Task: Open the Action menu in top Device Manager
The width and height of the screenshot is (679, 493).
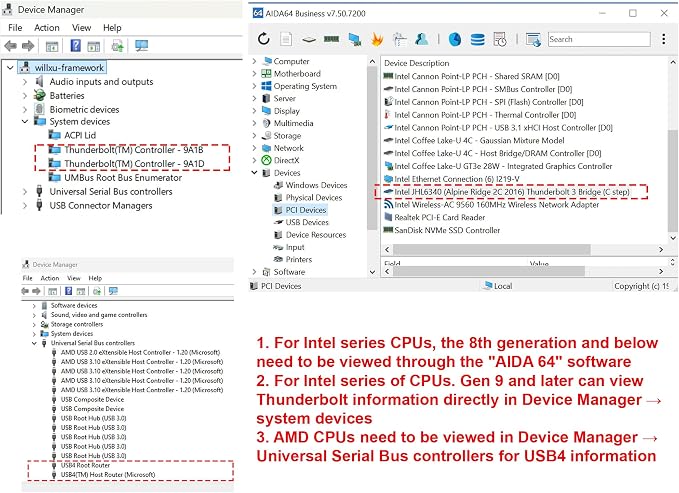Action: 47,28
